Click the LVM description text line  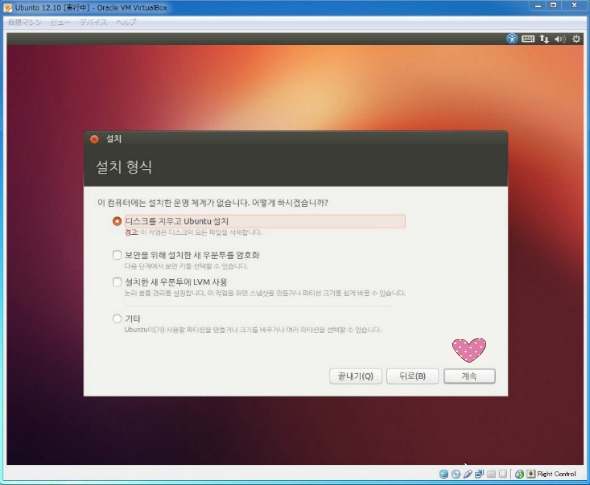(265, 293)
